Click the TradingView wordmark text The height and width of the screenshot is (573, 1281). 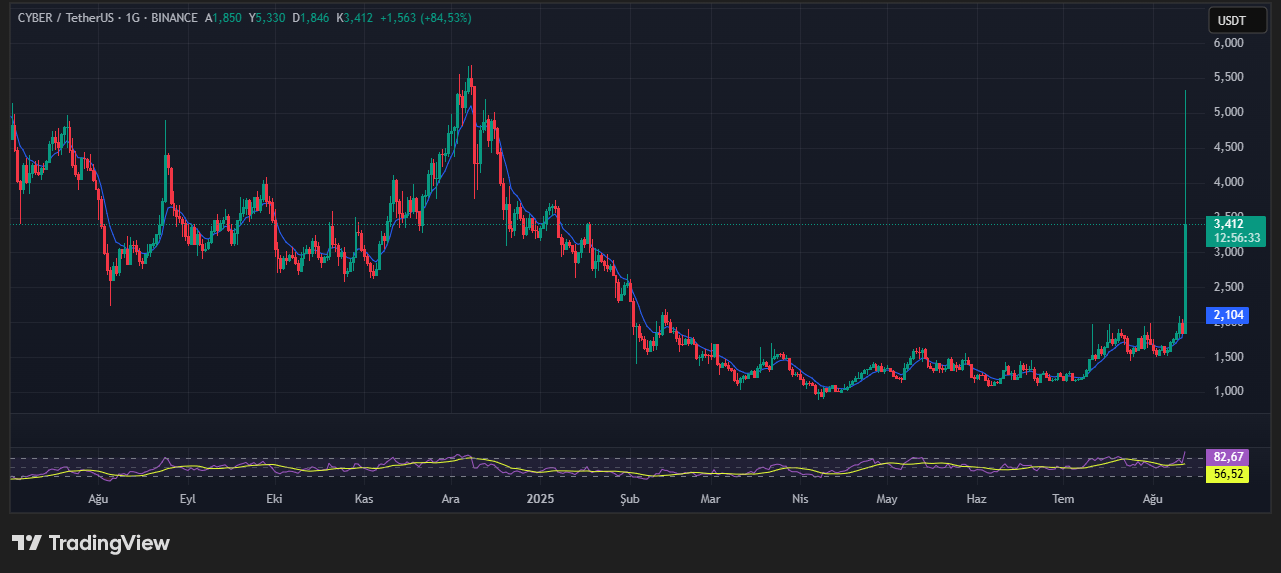pos(109,543)
